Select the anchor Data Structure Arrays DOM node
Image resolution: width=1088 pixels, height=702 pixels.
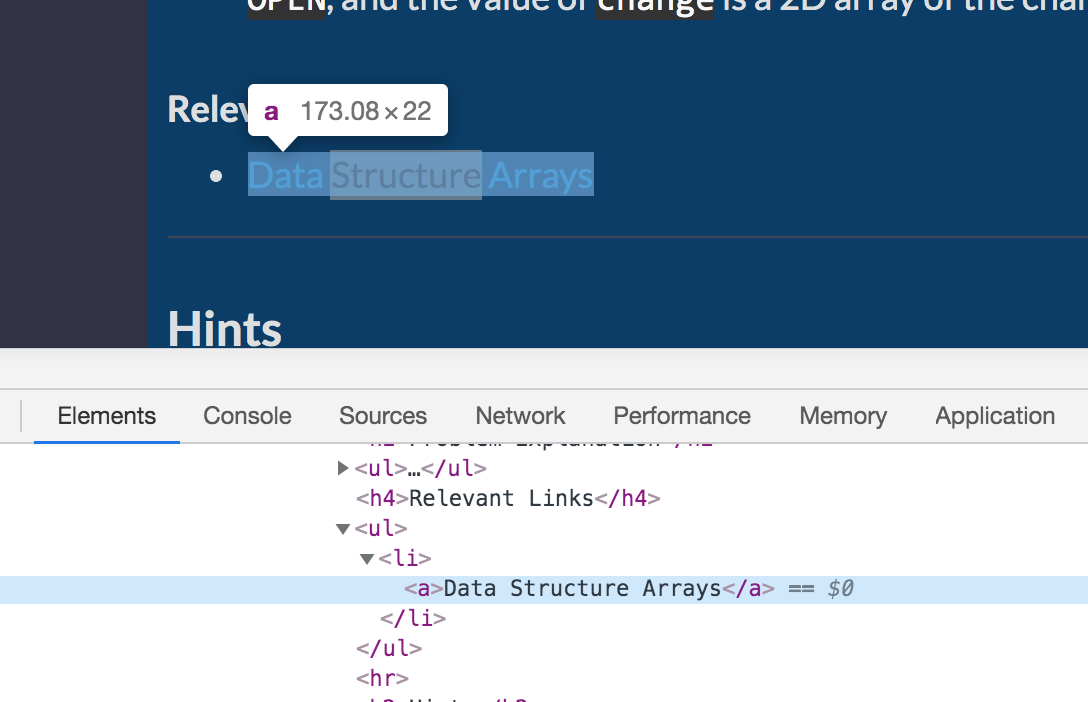589,588
